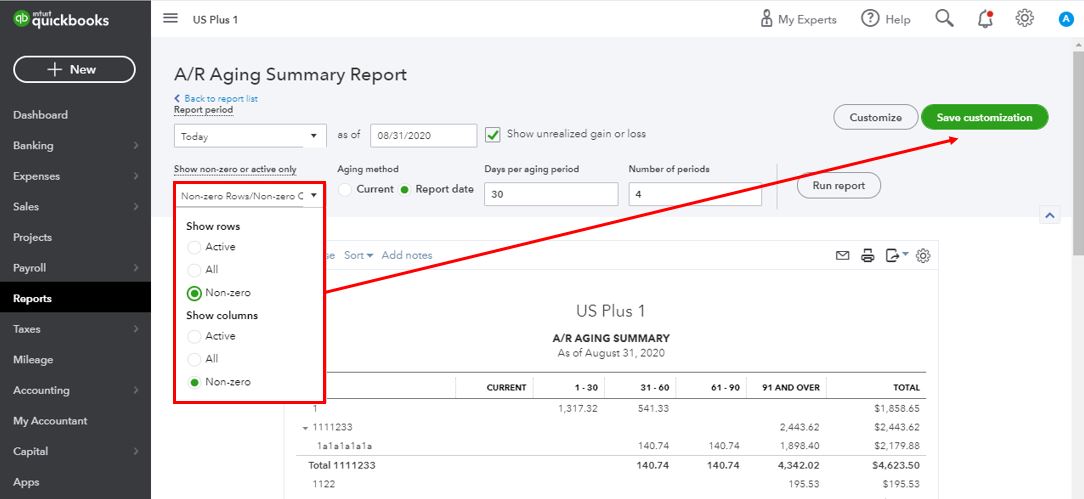Click the email report envelope icon

[x=843, y=256]
